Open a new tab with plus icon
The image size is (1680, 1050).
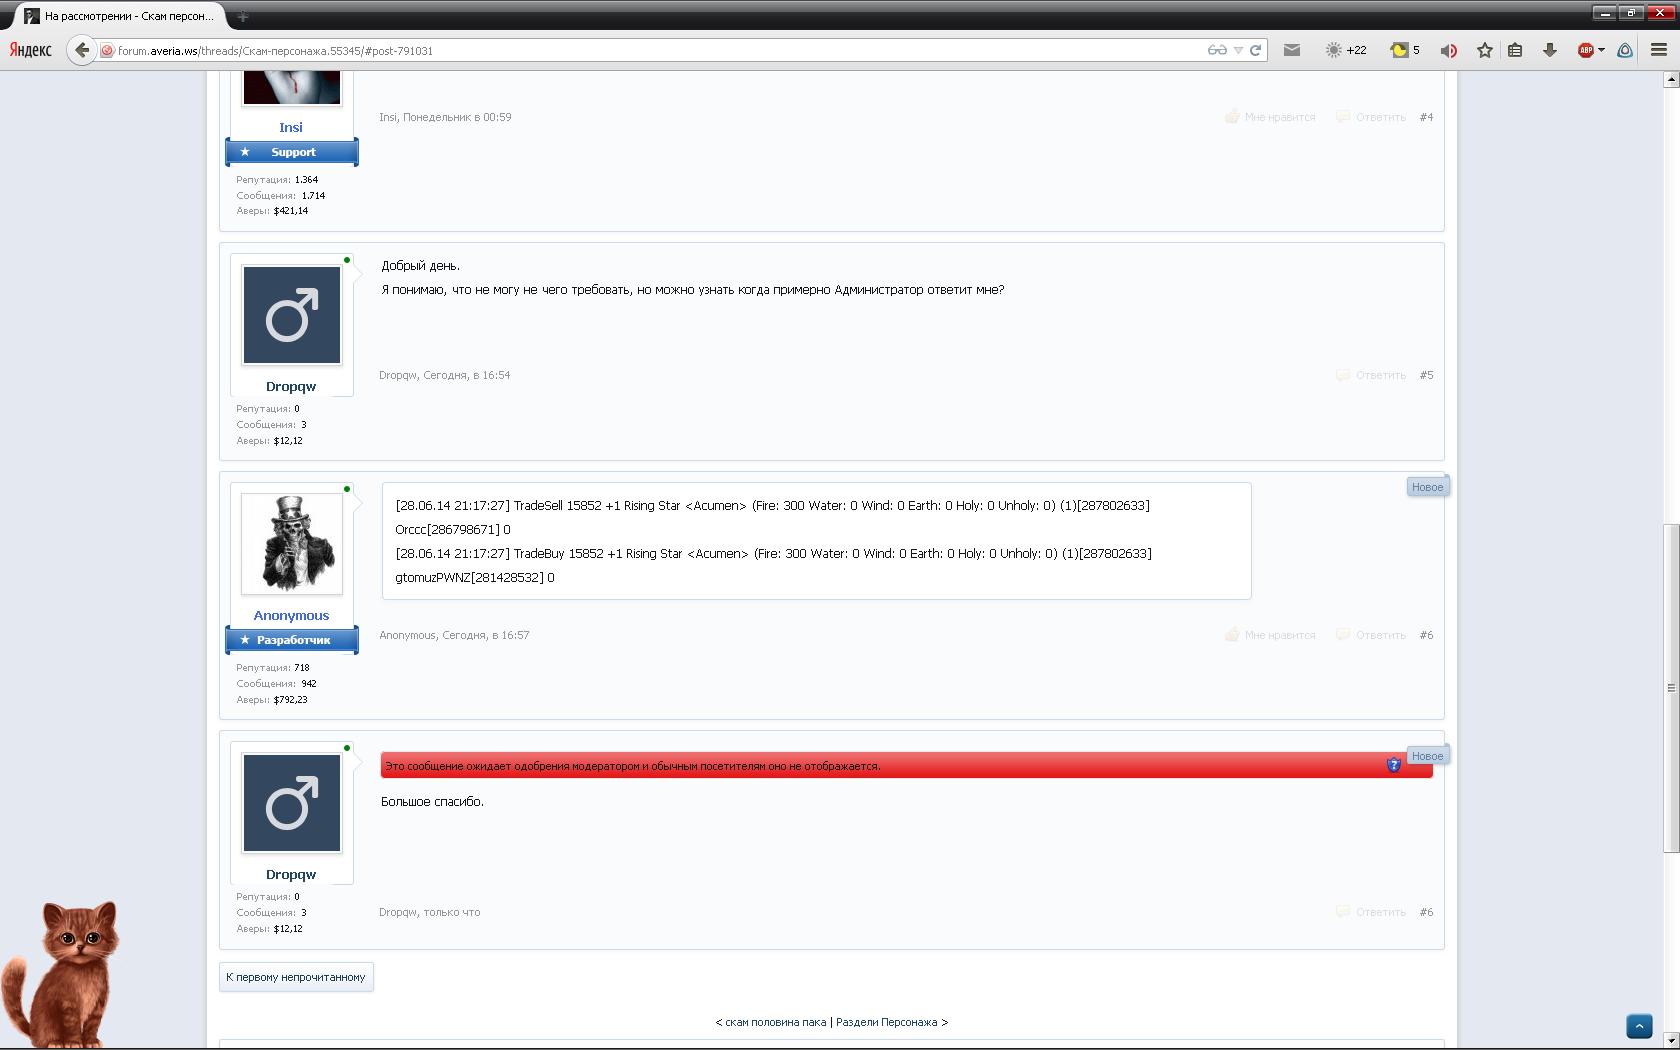tap(243, 16)
